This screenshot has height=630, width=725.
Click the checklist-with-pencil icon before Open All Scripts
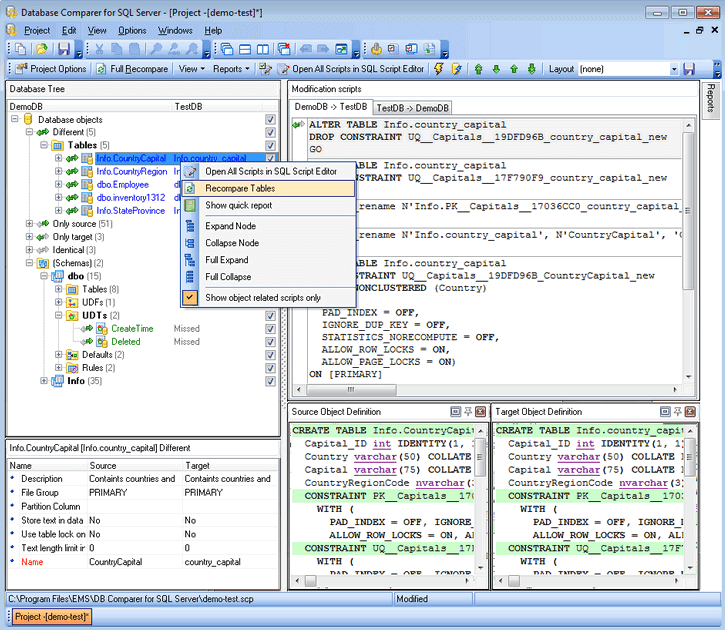pos(265,69)
